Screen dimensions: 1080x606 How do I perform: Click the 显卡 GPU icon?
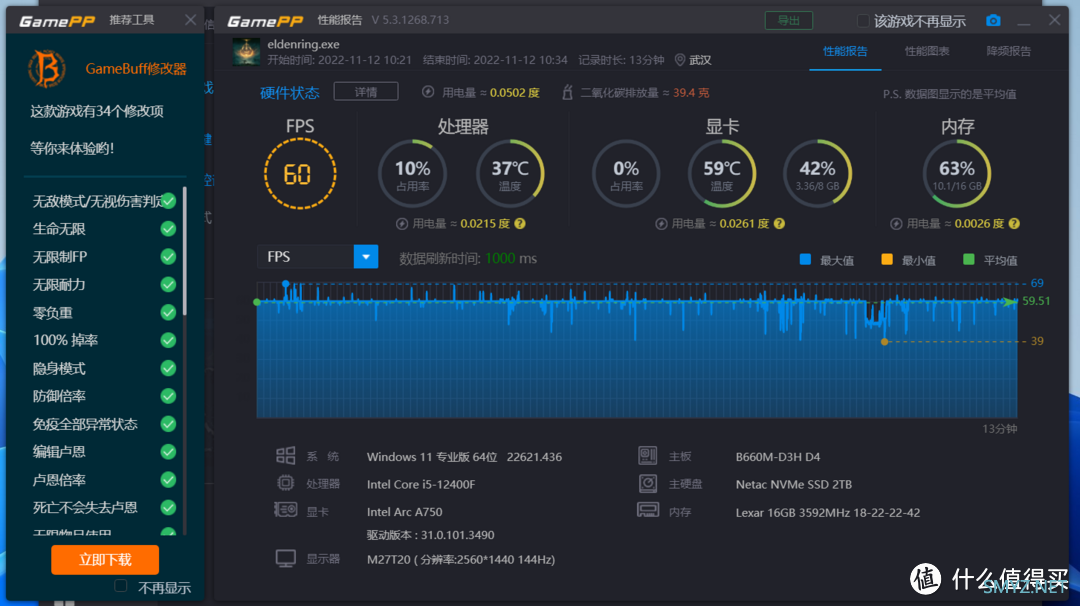coord(285,510)
